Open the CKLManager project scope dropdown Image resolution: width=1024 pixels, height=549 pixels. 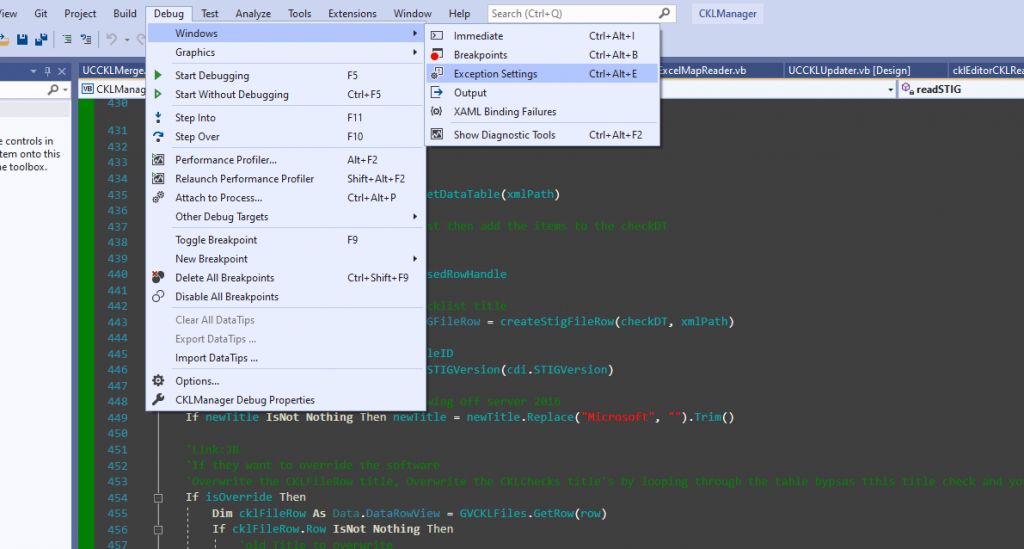tap(114, 89)
